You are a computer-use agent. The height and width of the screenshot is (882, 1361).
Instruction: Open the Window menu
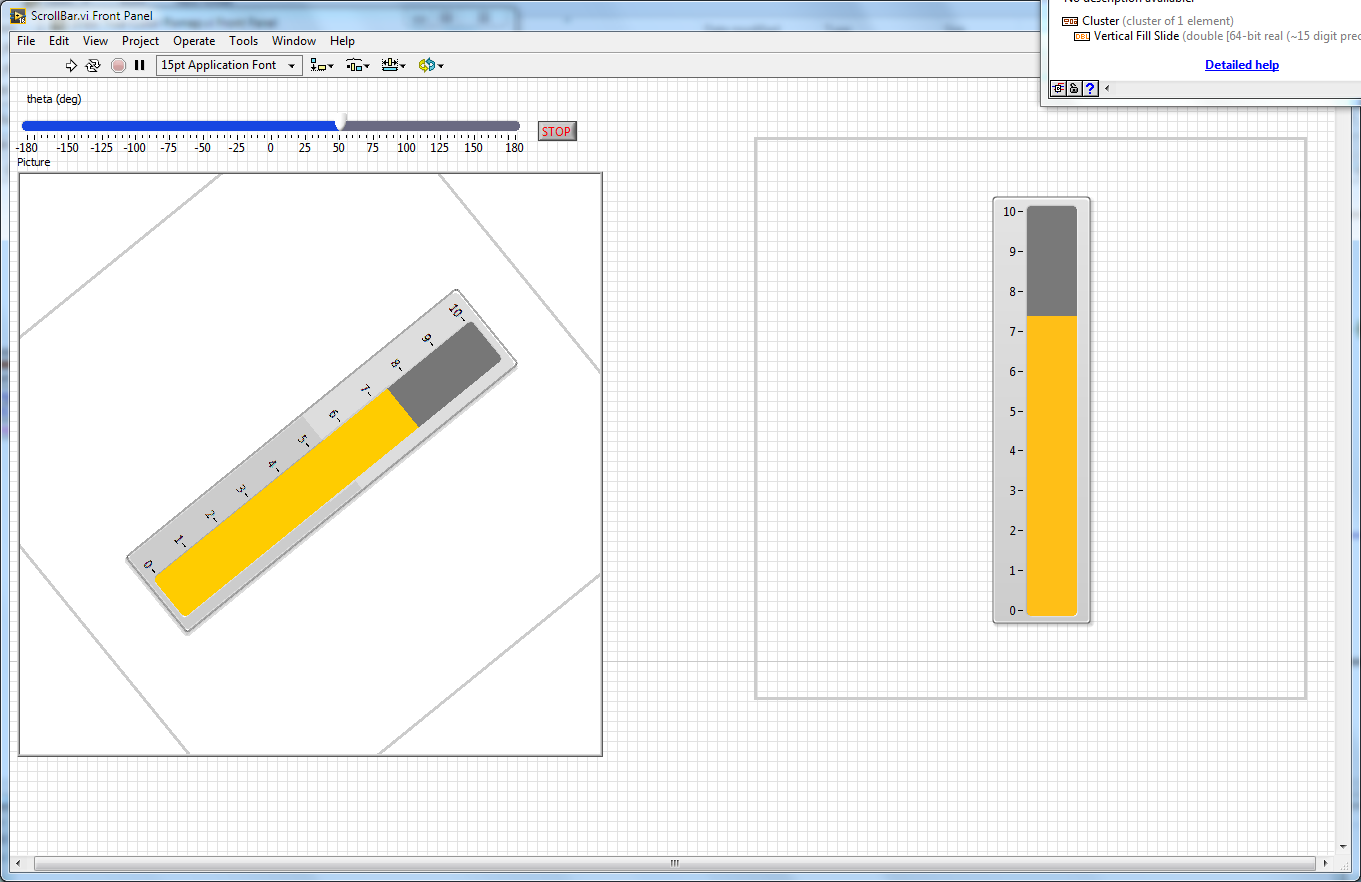(x=294, y=41)
